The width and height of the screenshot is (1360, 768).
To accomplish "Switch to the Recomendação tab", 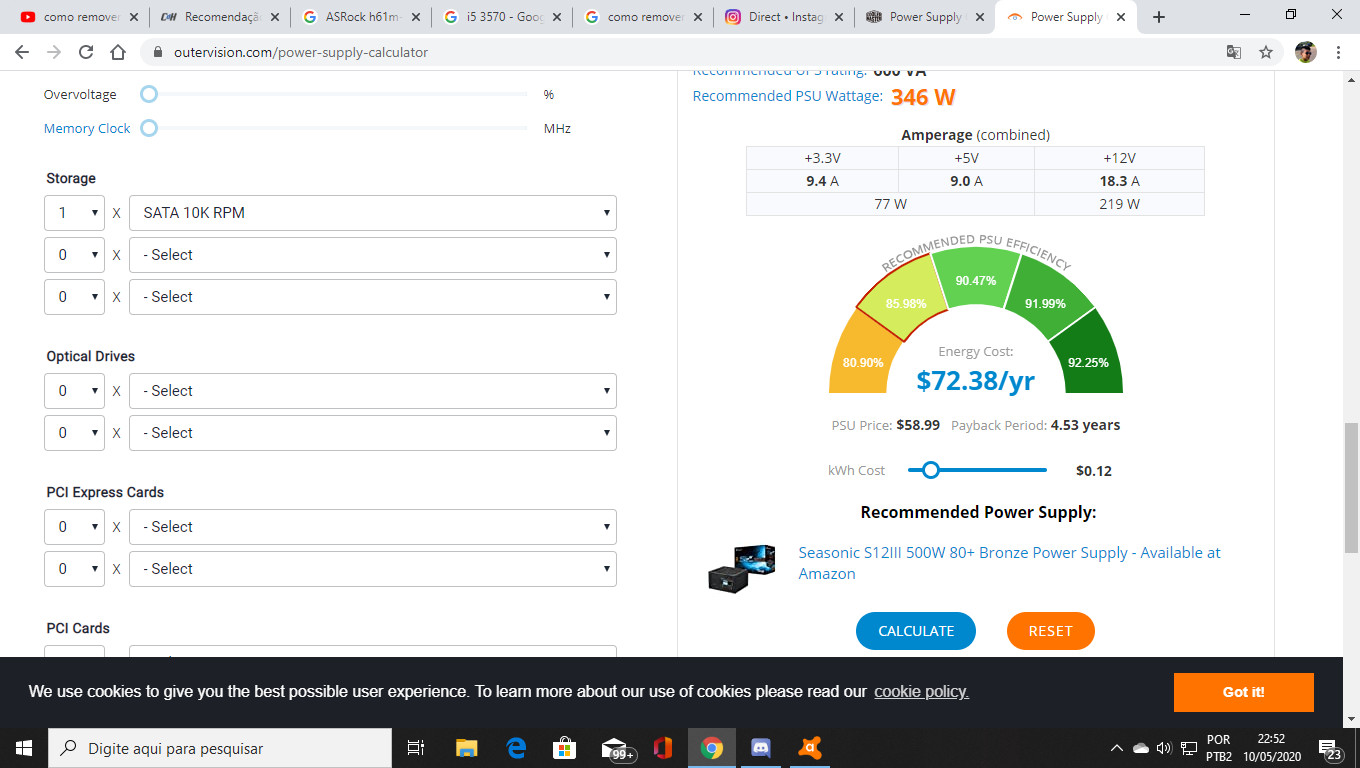I will tap(220, 17).
